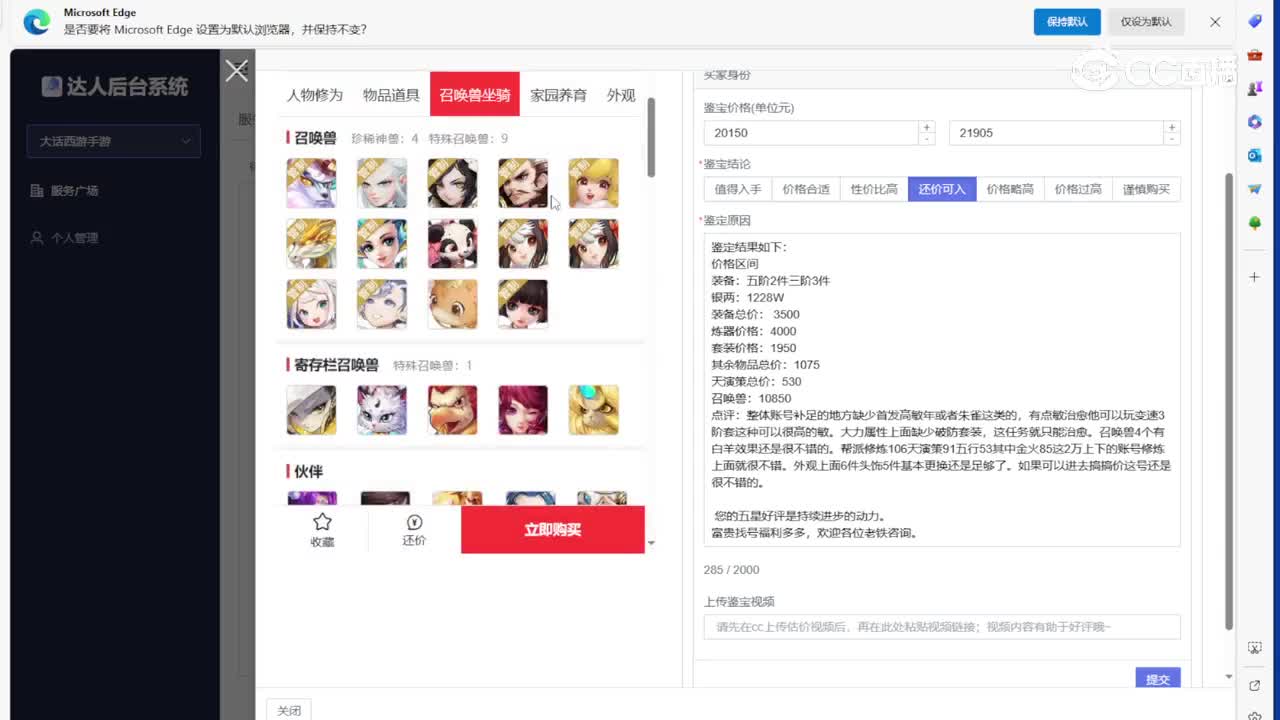Screen dimensions: 1280x720
Task: Click the panda summoned beast thumbnail
Action: pyautogui.click(x=452, y=243)
